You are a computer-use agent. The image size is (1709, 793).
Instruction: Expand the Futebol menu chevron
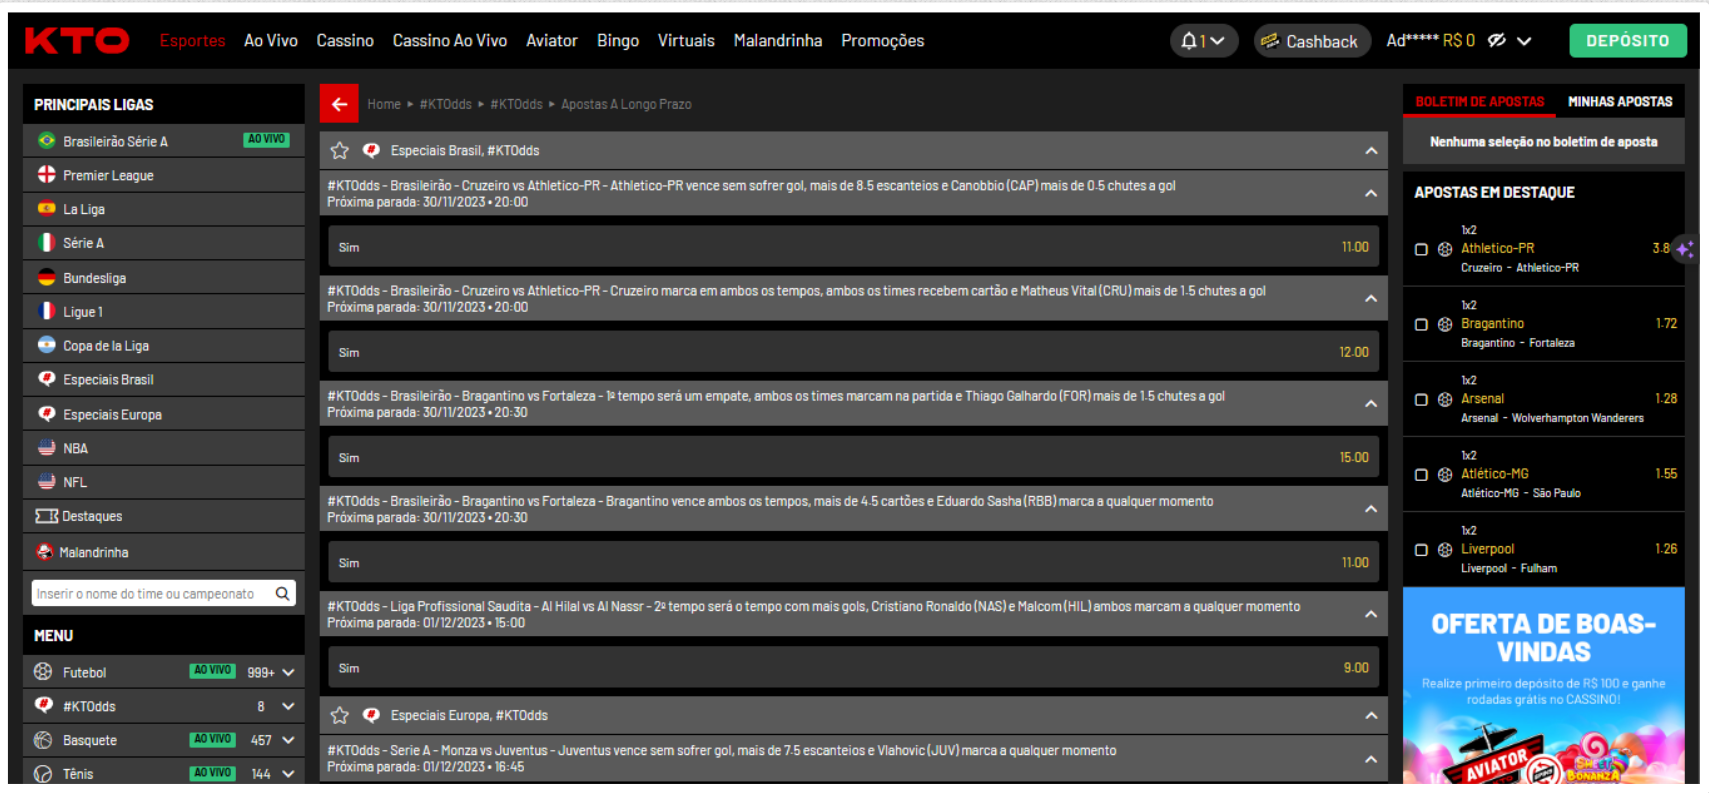coord(288,672)
